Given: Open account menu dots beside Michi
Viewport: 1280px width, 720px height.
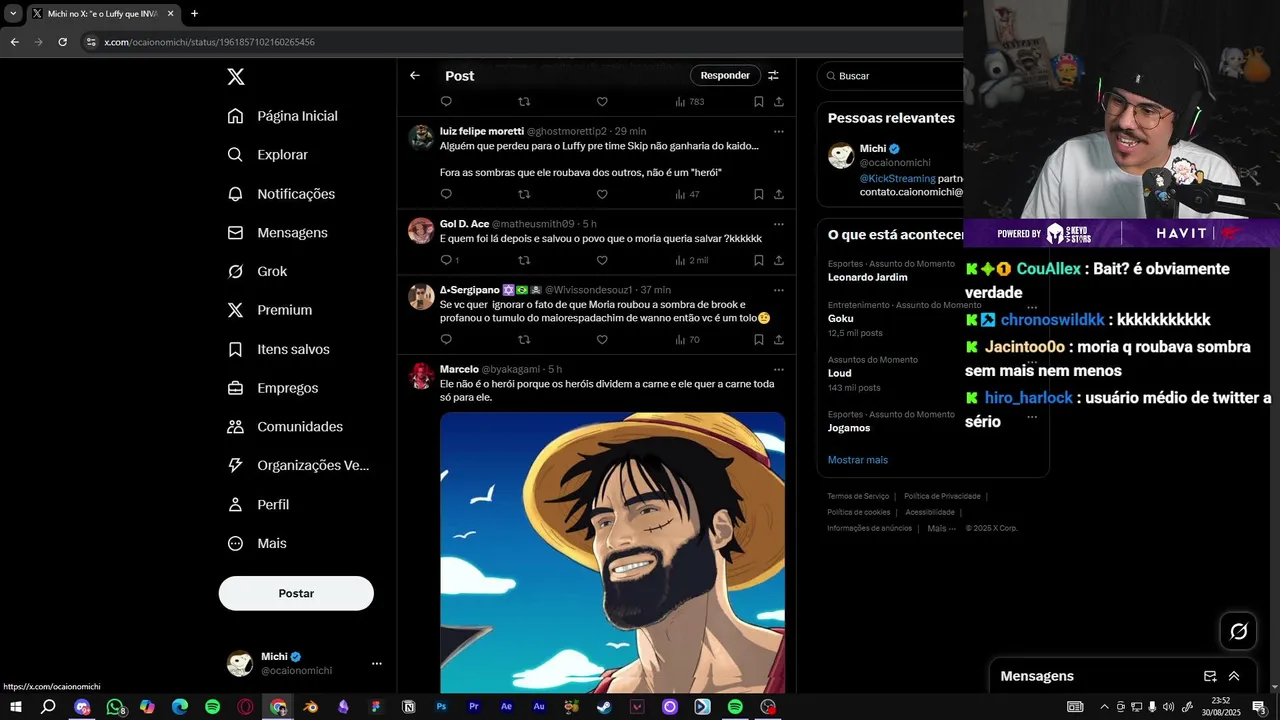Looking at the screenshot, I should point(377,663).
